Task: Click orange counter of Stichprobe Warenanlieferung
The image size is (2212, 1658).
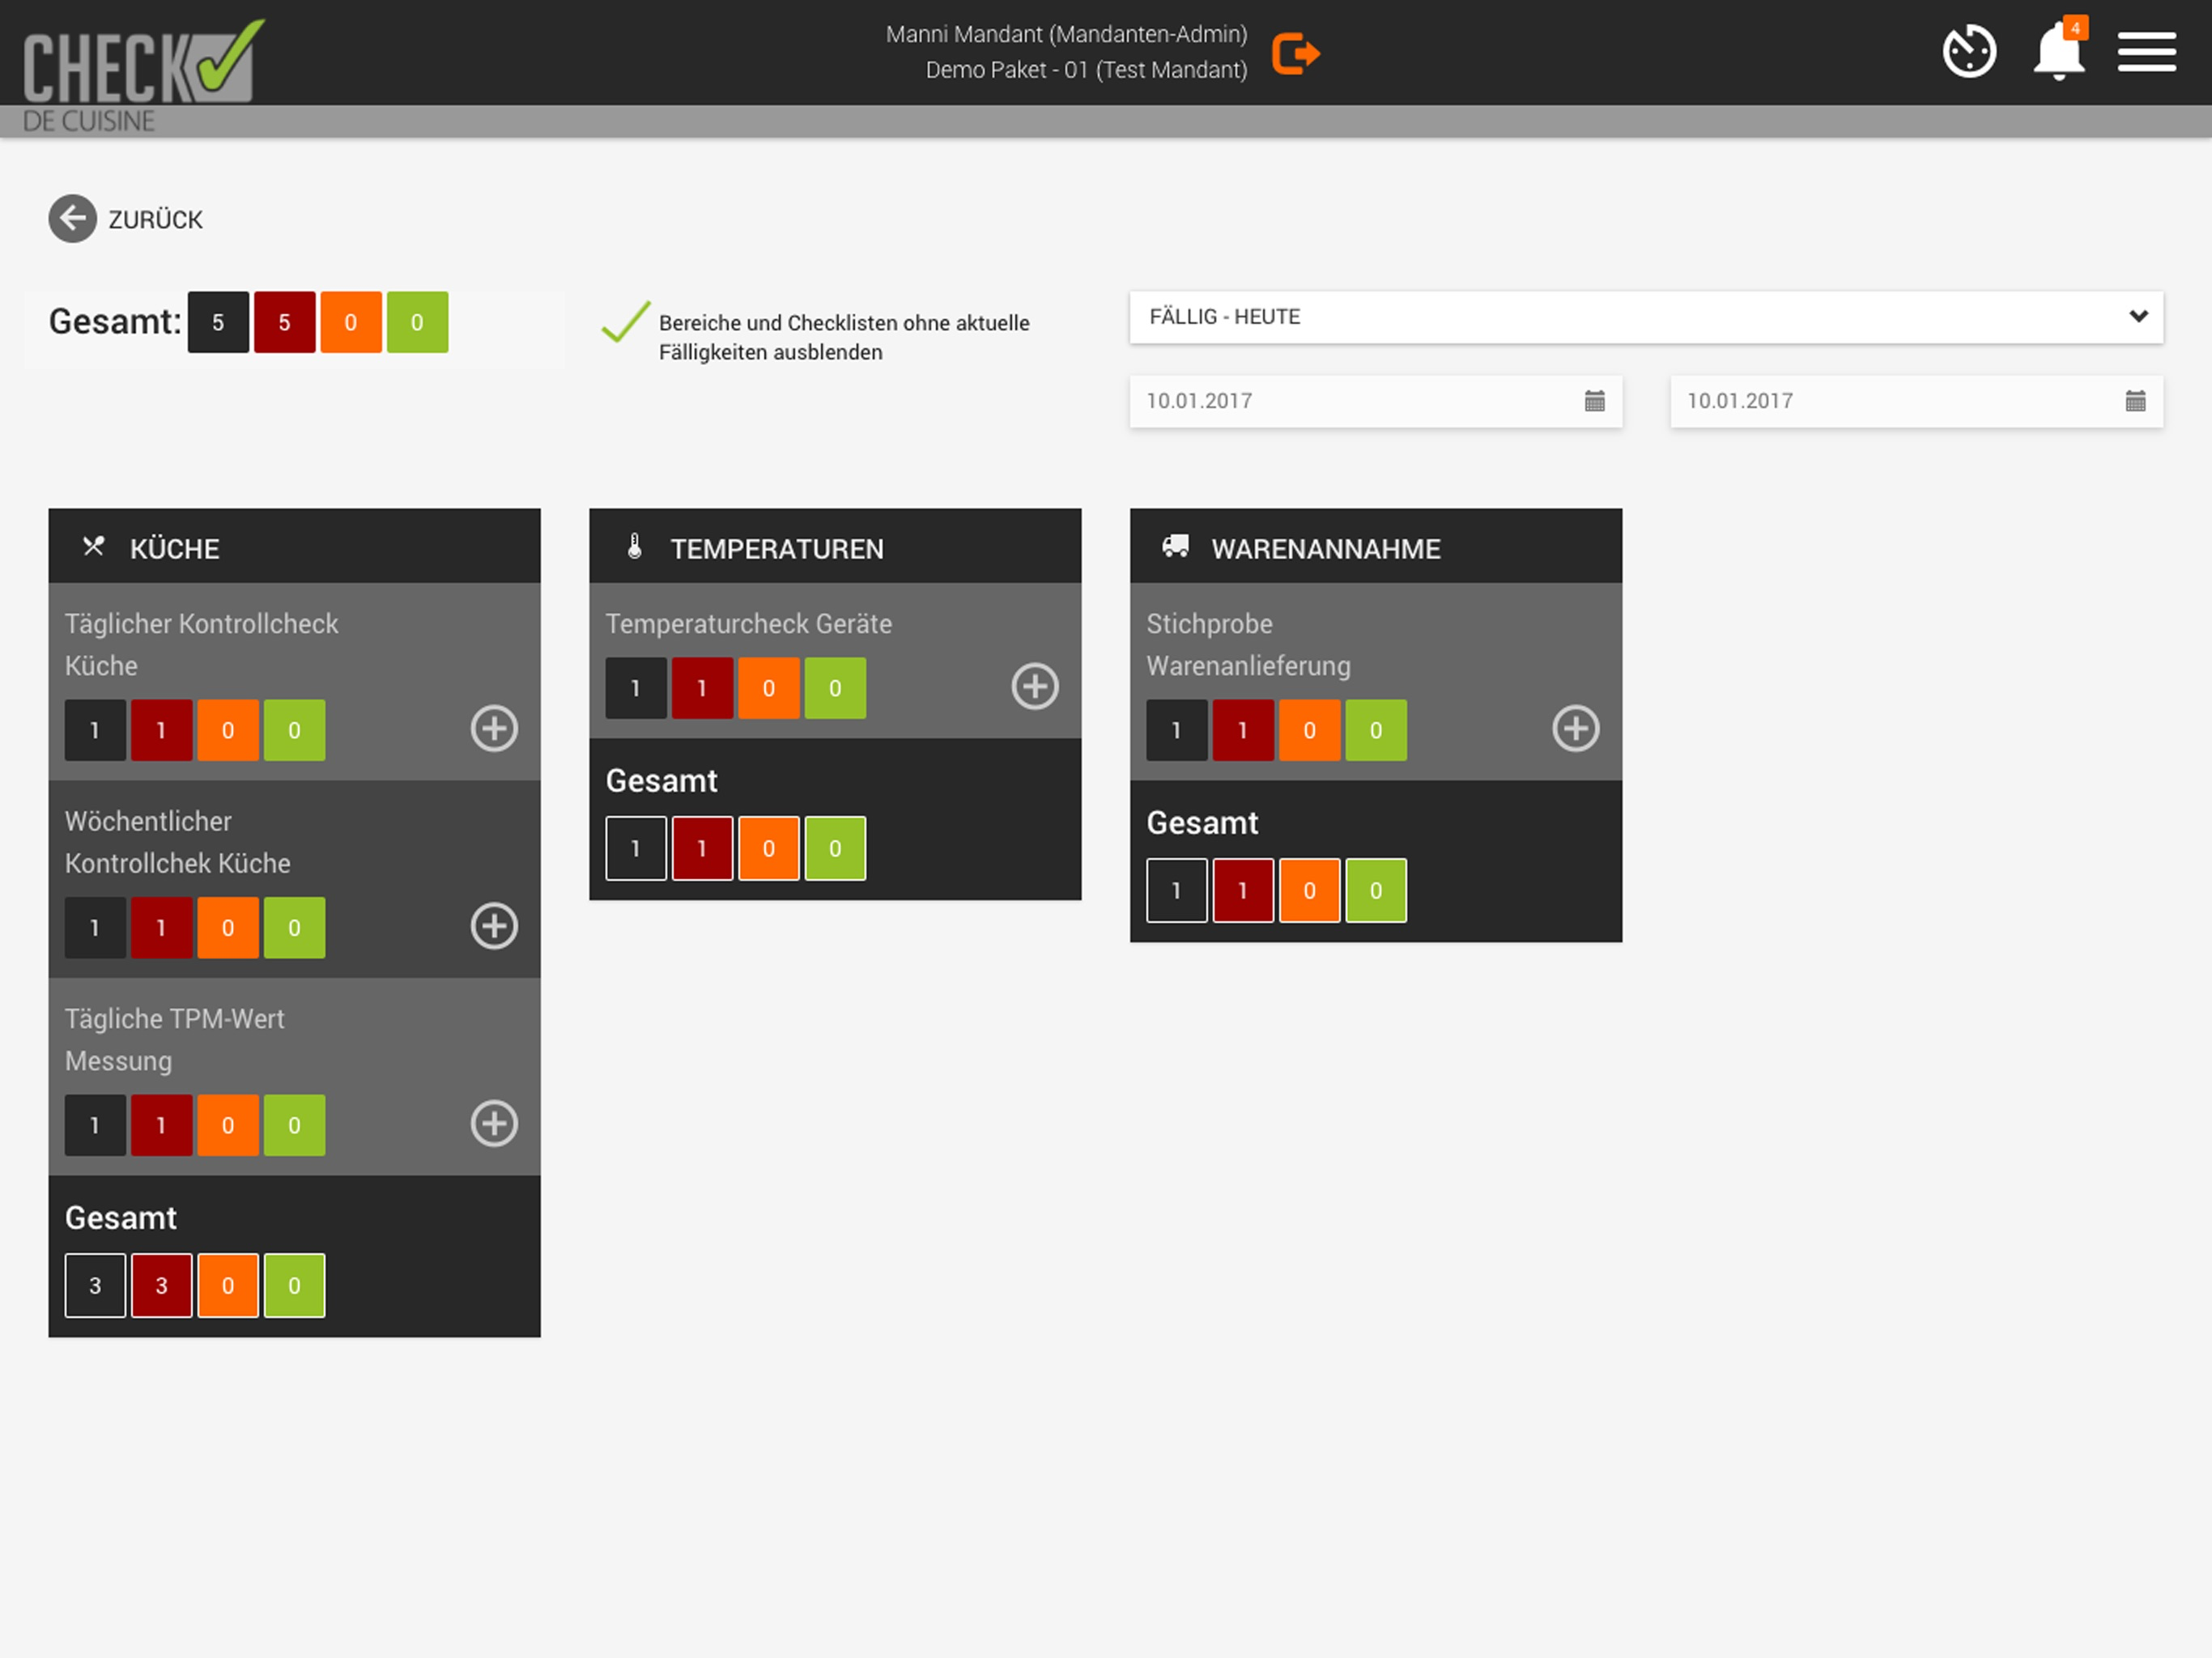Action: [x=1310, y=730]
